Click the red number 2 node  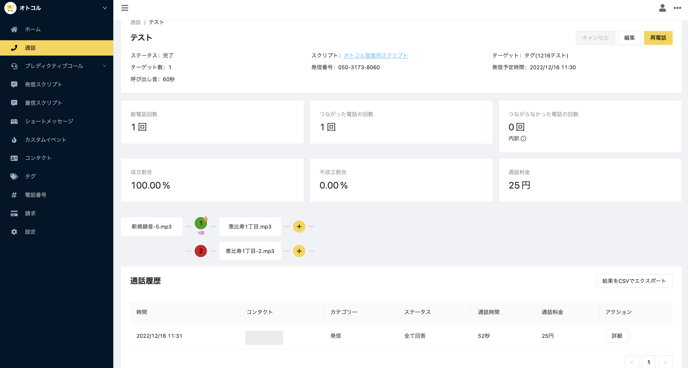coord(201,251)
